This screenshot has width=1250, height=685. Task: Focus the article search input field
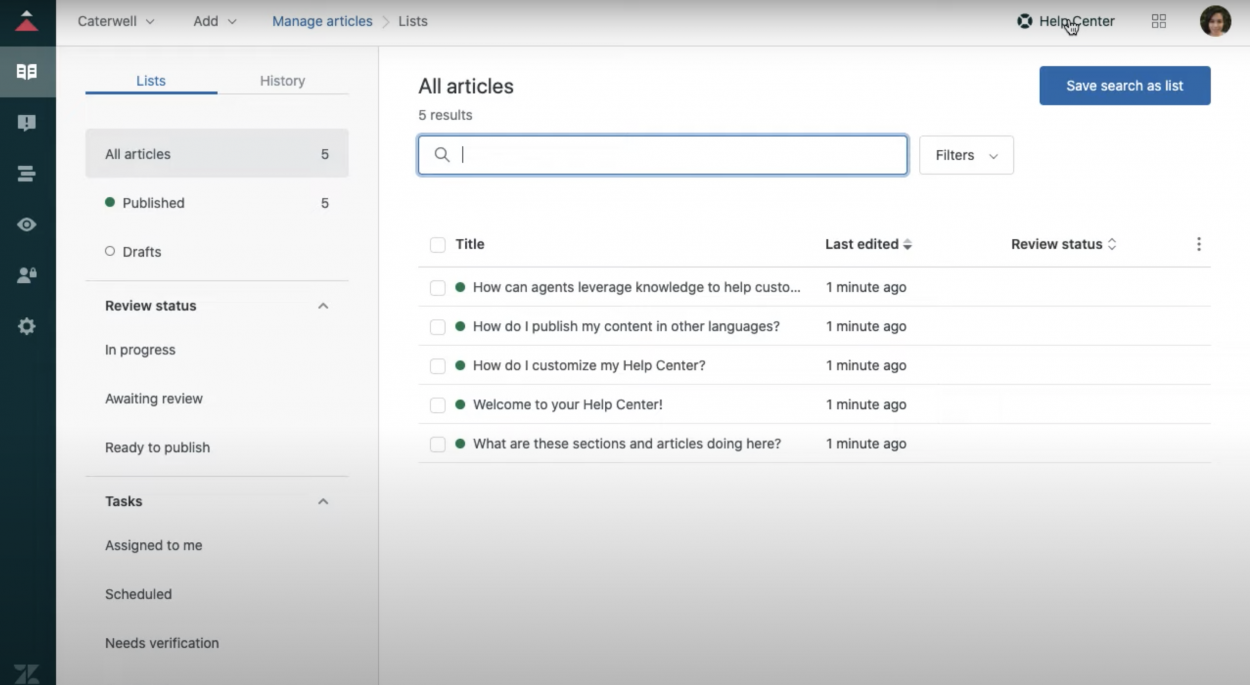coord(663,155)
